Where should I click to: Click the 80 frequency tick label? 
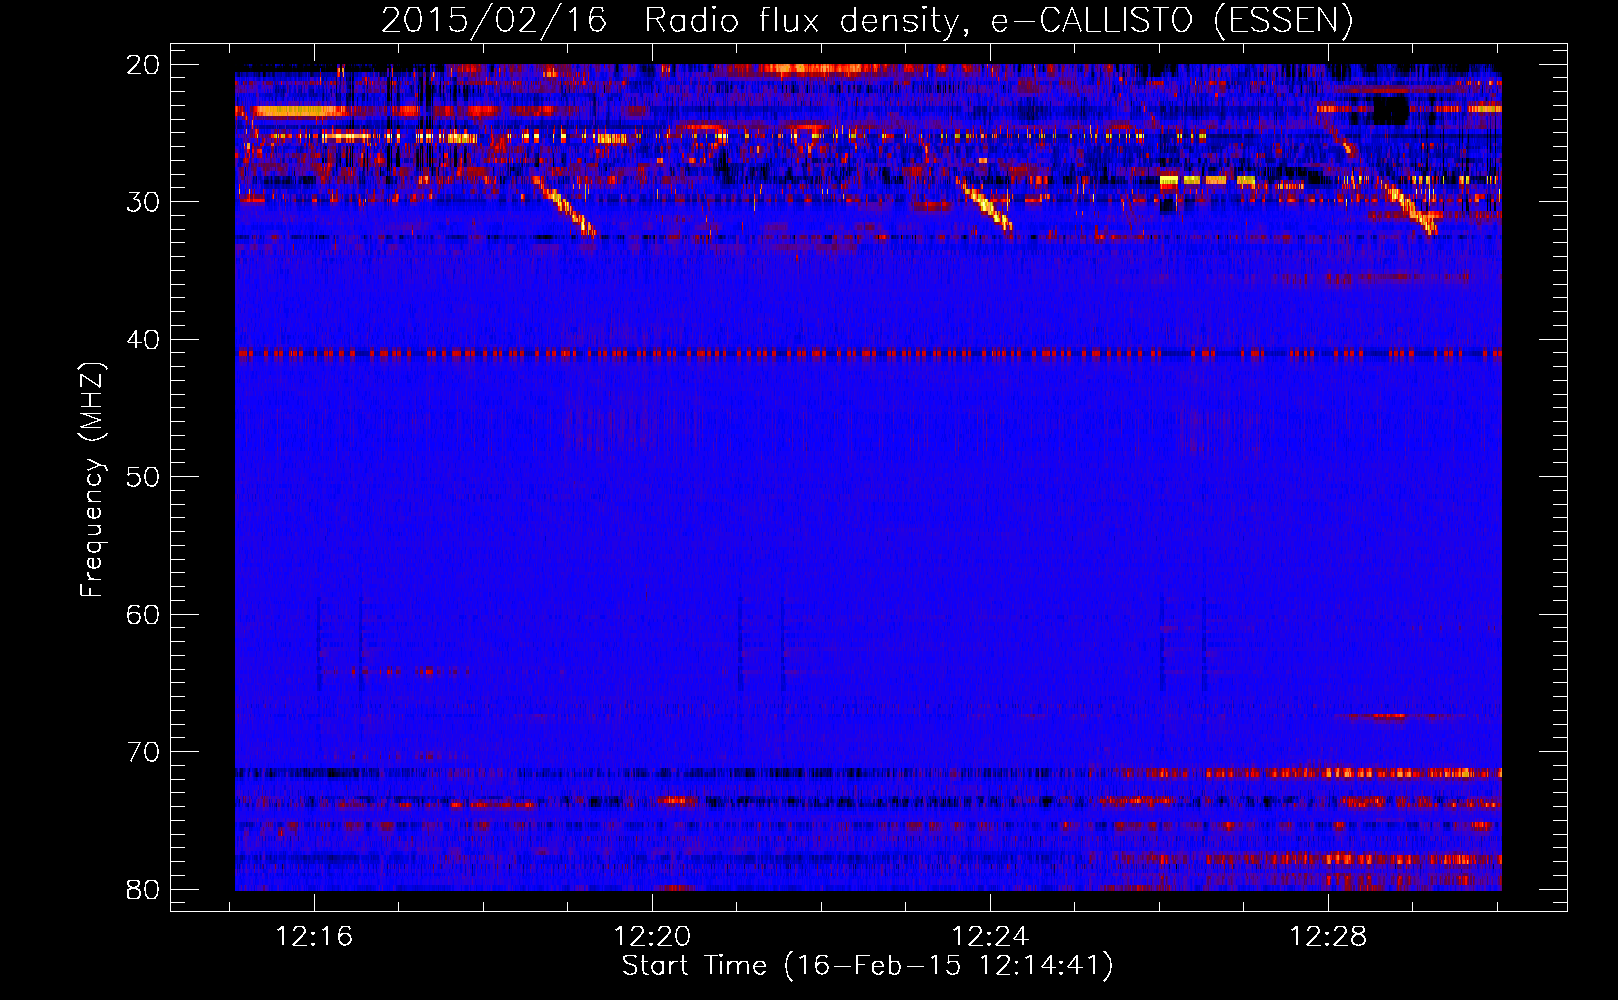click(143, 890)
